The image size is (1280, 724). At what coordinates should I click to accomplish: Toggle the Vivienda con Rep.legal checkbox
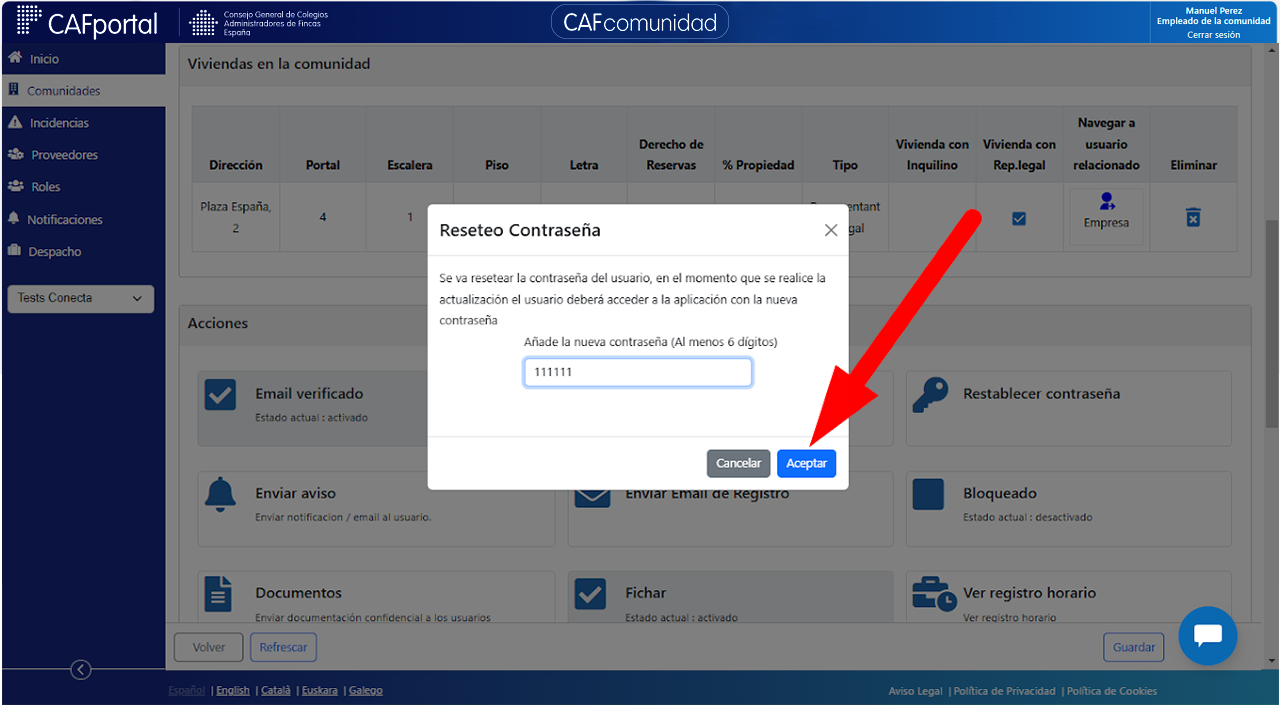pos(1019,218)
